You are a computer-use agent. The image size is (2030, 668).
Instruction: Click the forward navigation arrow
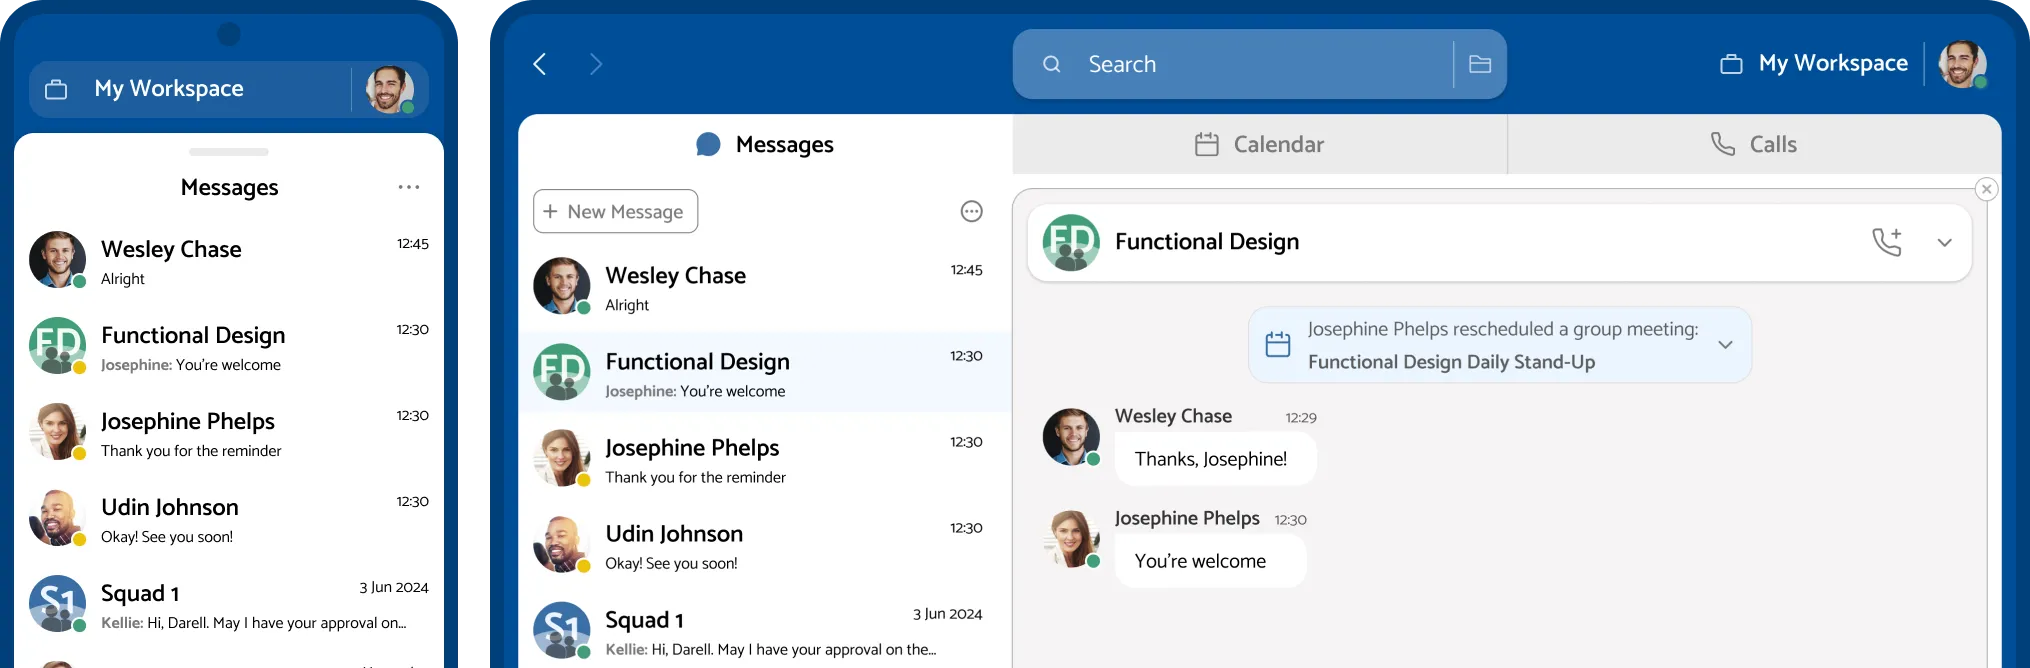pyautogui.click(x=596, y=65)
